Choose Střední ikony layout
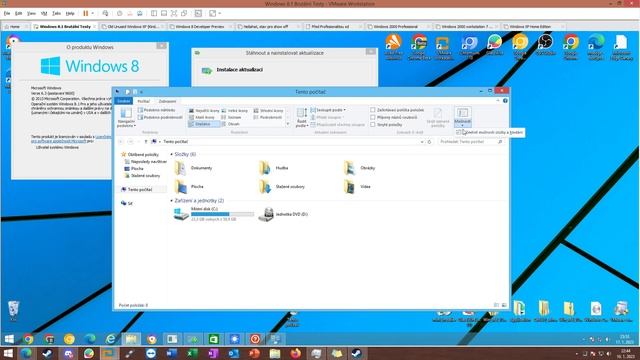Image resolution: width=640 pixels, height=360 pixels. pos(269,111)
